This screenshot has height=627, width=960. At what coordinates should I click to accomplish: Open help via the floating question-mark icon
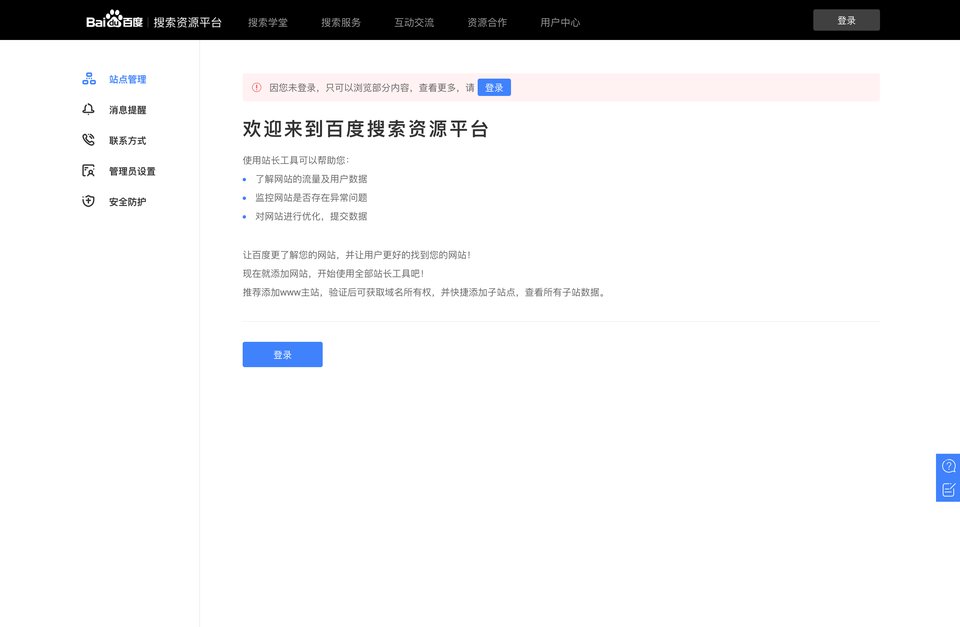pos(948,466)
